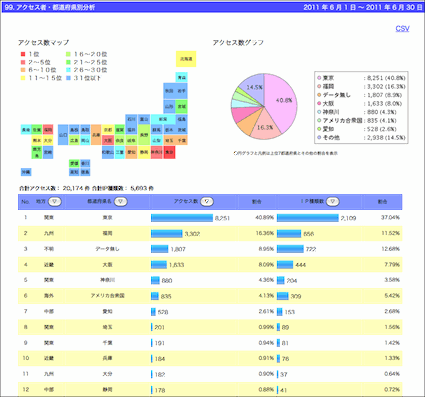Select the 山口 tile on the map
This screenshot has height=397, width=425.
click(x=63, y=135)
